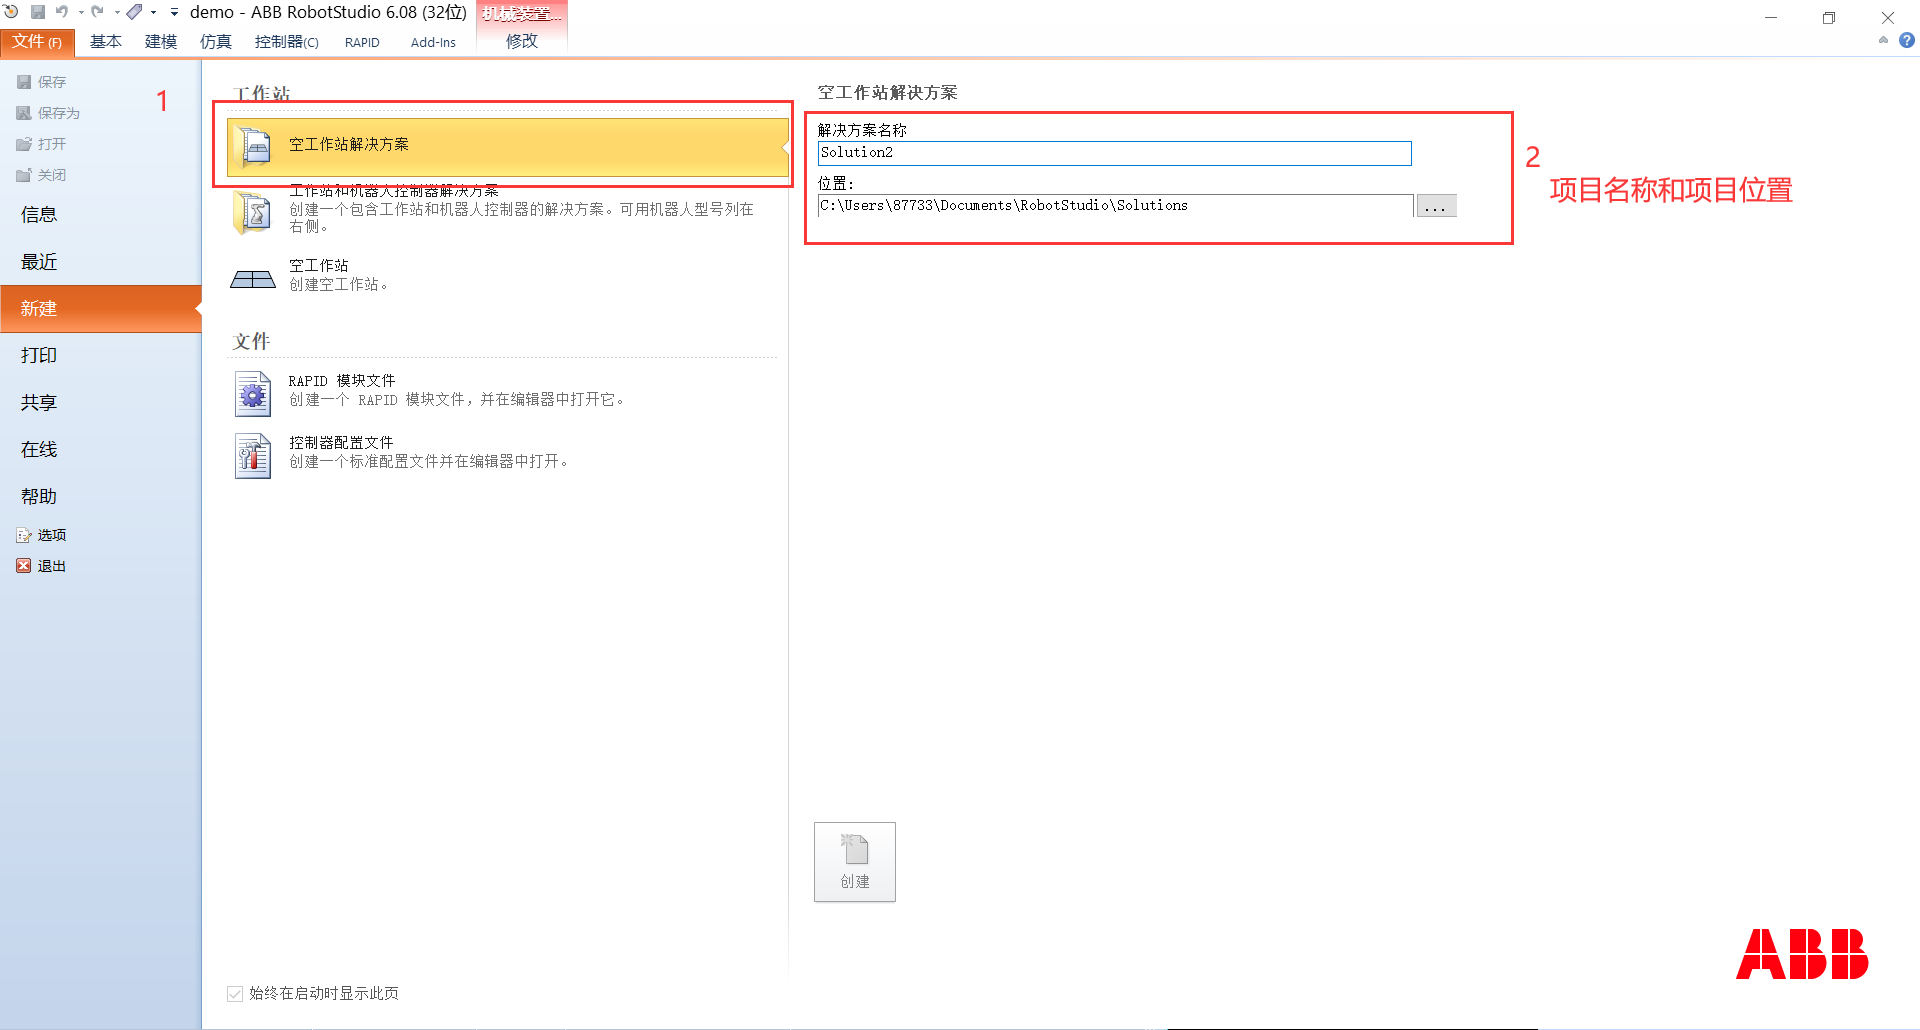Switch to the 仿真 ribbon tab
This screenshot has width=1920, height=1030.
click(x=216, y=42)
